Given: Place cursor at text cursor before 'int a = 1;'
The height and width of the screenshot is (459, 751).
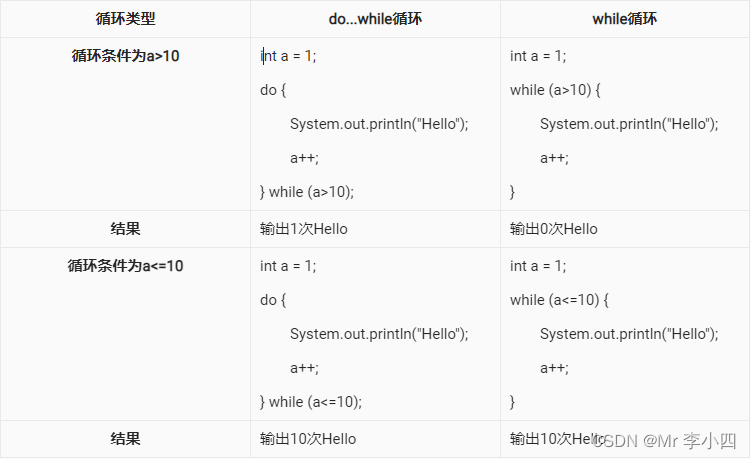Looking at the screenshot, I should [263, 57].
